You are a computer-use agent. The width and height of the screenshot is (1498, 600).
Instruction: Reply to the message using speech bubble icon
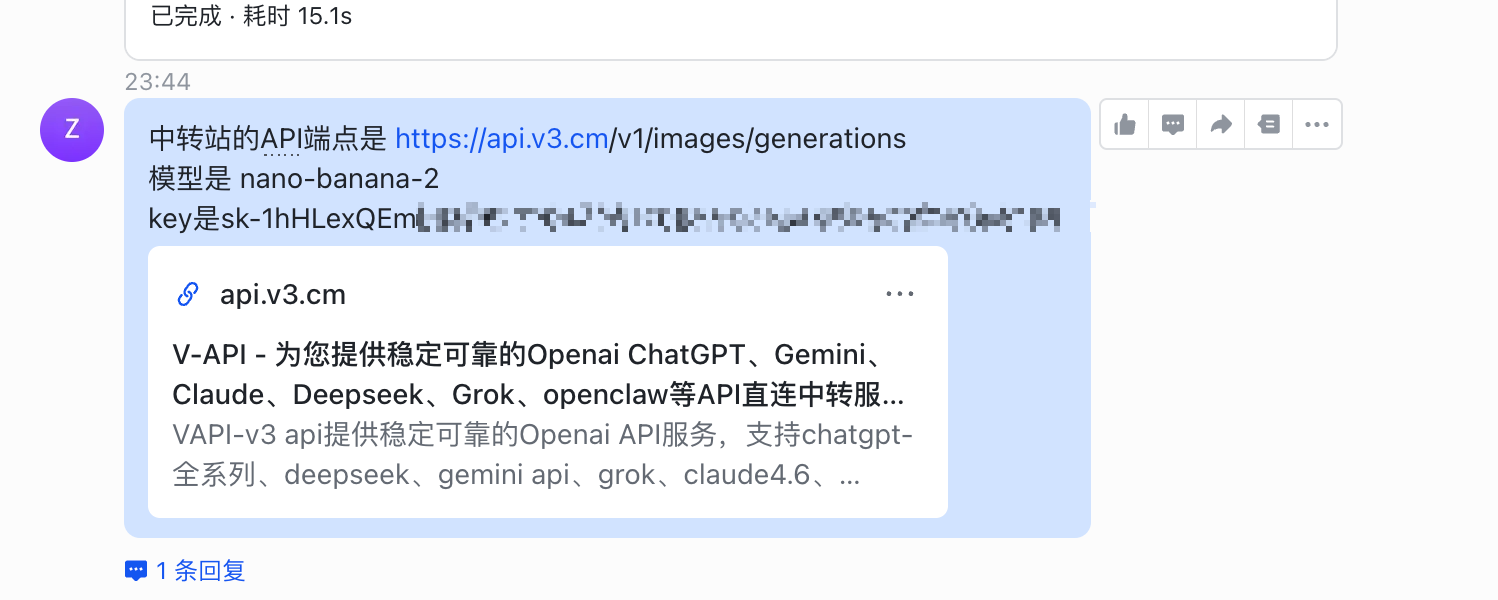[1173, 125]
